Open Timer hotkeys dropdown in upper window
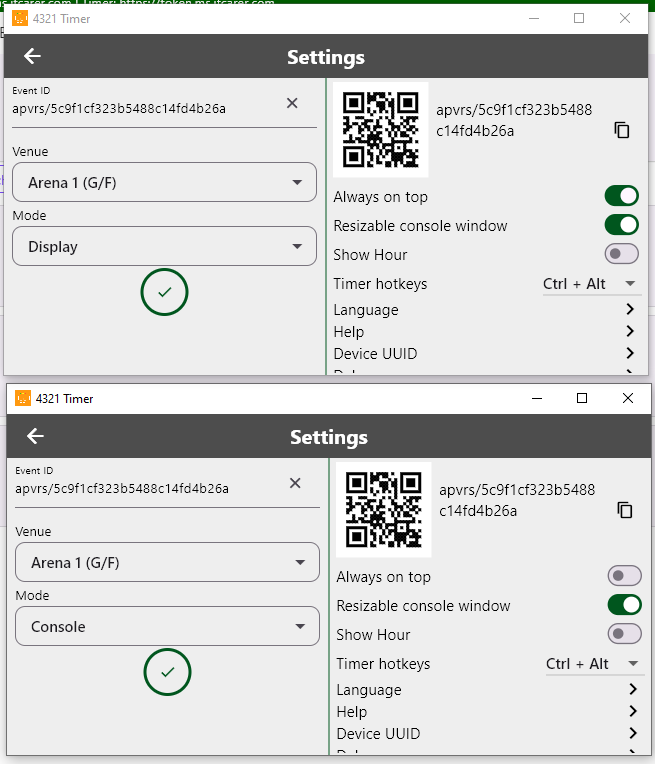 pyautogui.click(x=590, y=284)
